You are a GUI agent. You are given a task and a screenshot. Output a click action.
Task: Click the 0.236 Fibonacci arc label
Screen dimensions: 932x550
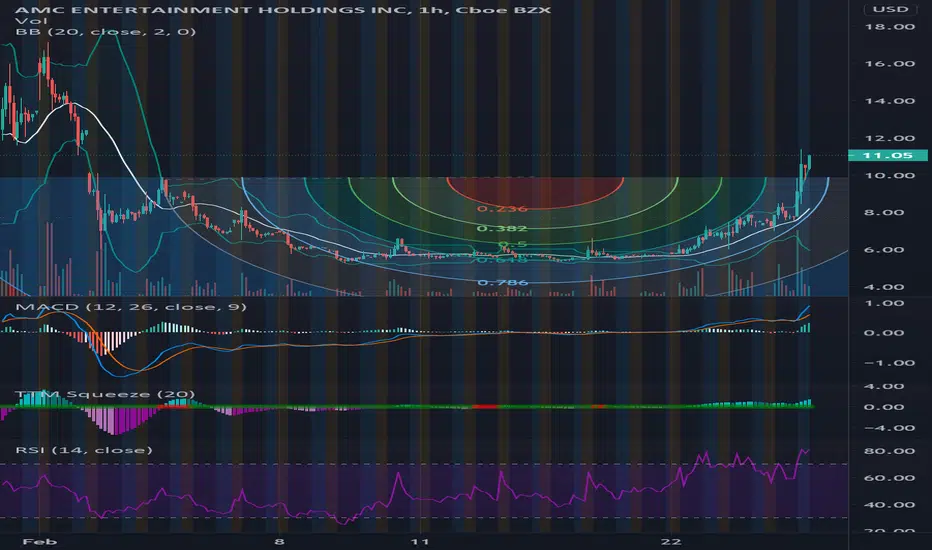click(502, 209)
